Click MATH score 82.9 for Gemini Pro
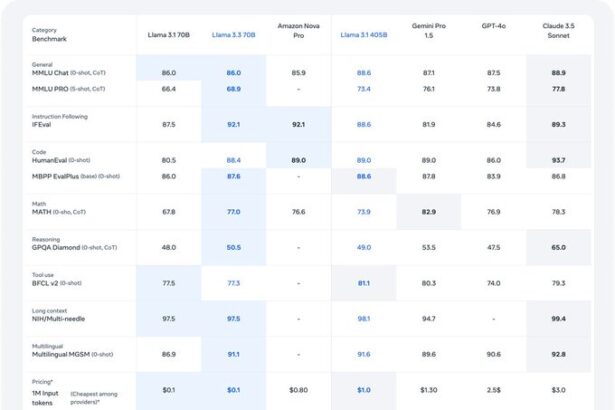 click(429, 212)
